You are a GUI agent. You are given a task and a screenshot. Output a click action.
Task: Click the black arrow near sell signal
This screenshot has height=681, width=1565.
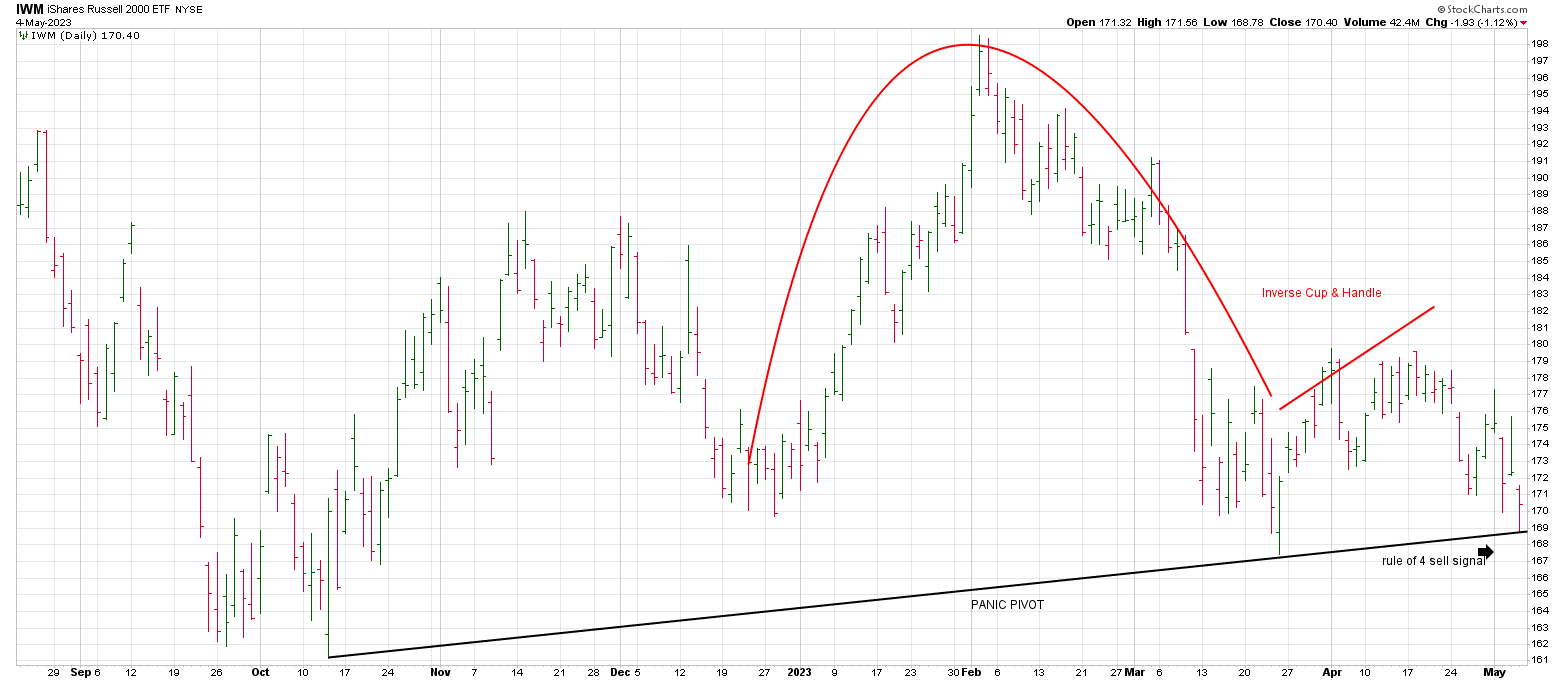pyautogui.click(x=1485, y=551)
